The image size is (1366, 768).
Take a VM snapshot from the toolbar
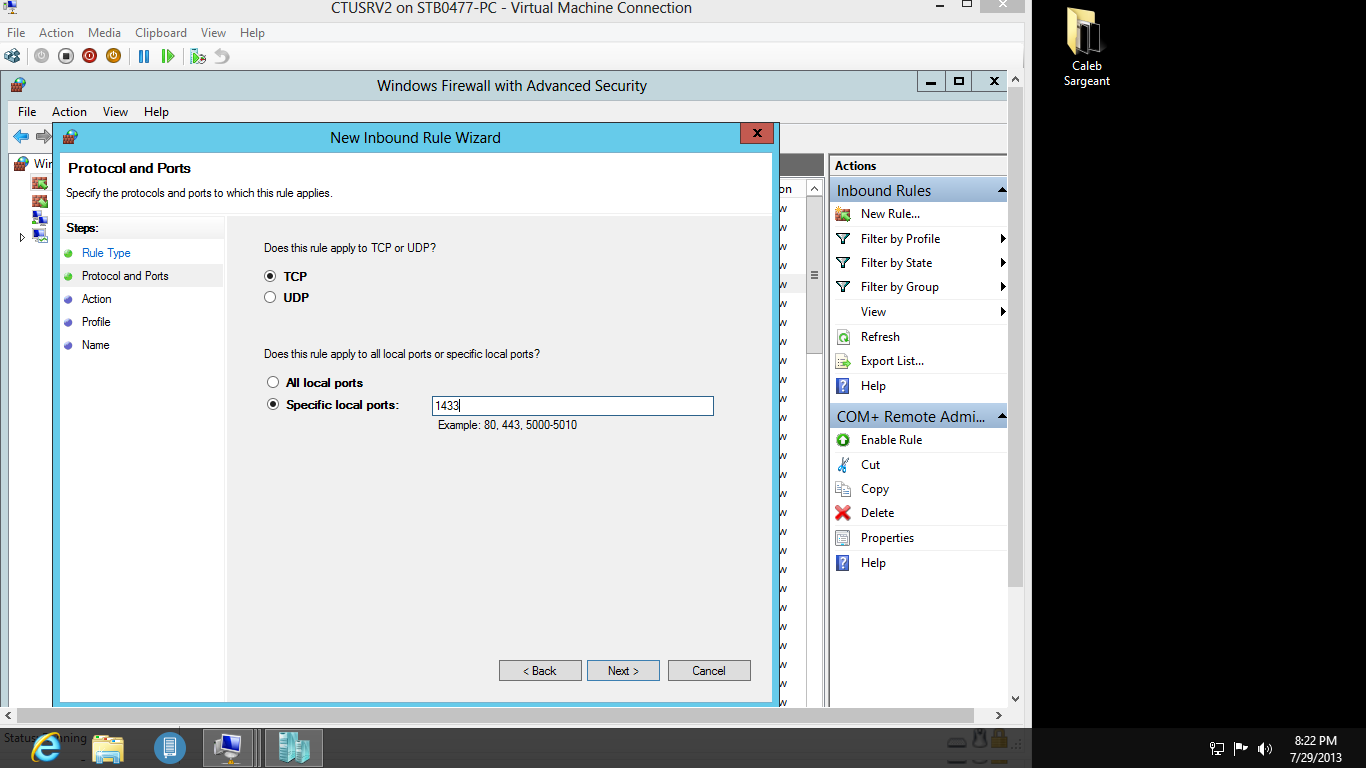pyautogui.click(x=198, y=56)
